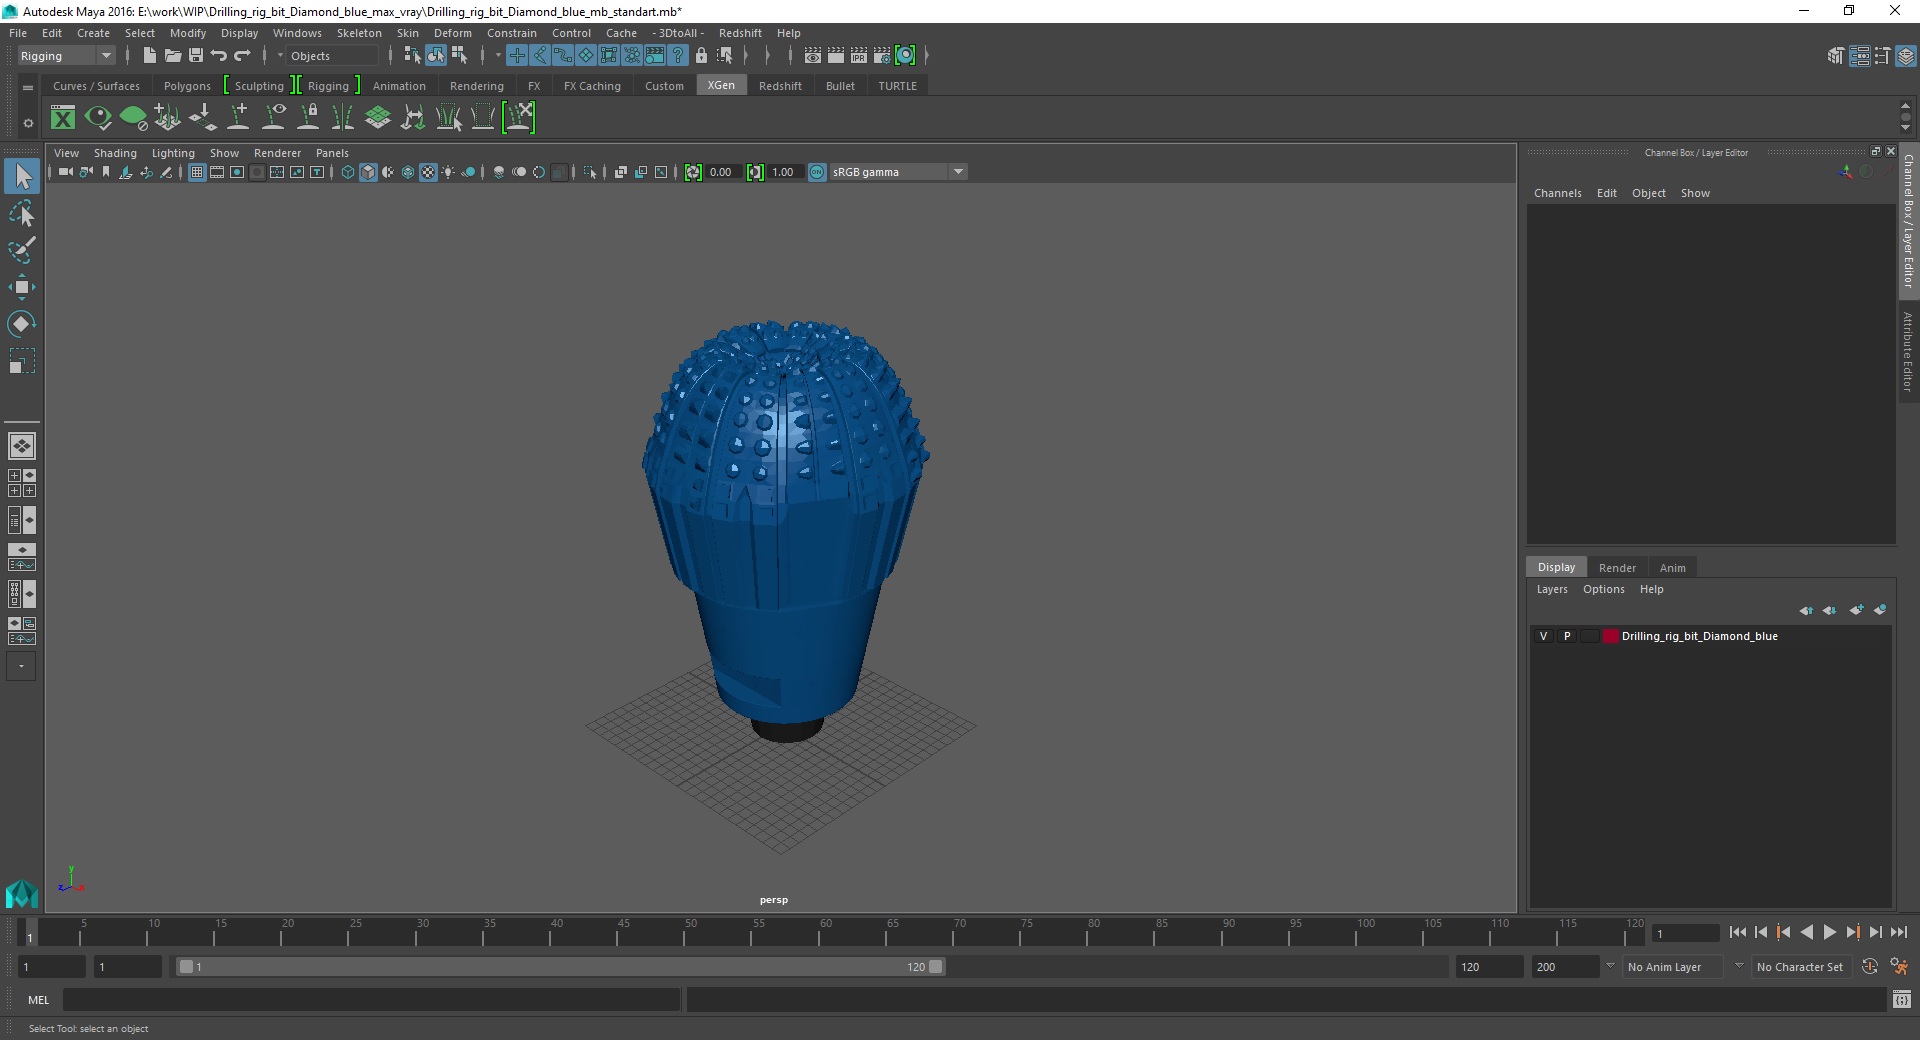The height and width of the screenshot is (1040, 1920).
Task: Click the Undo arrow icon
Action: click(219, 56)
